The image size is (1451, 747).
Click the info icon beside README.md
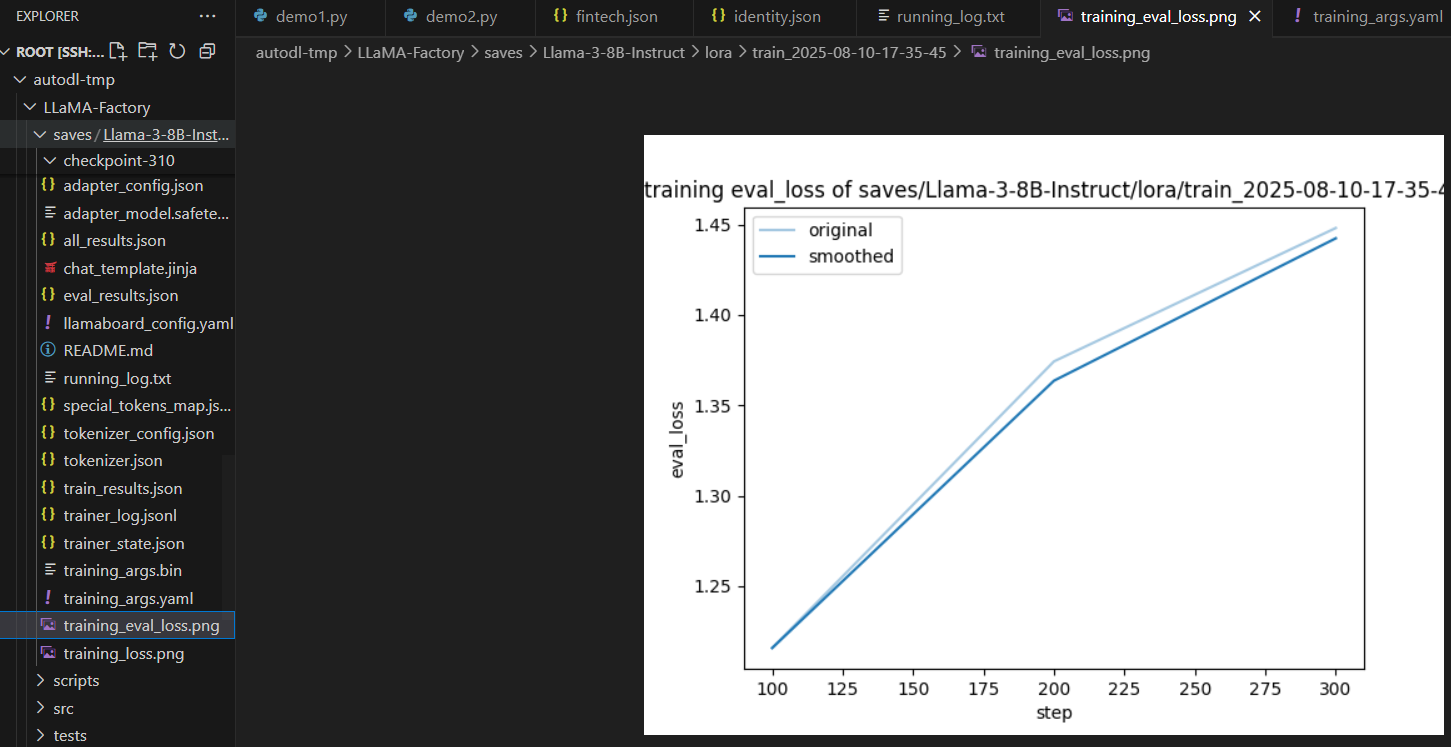(48, 350)
